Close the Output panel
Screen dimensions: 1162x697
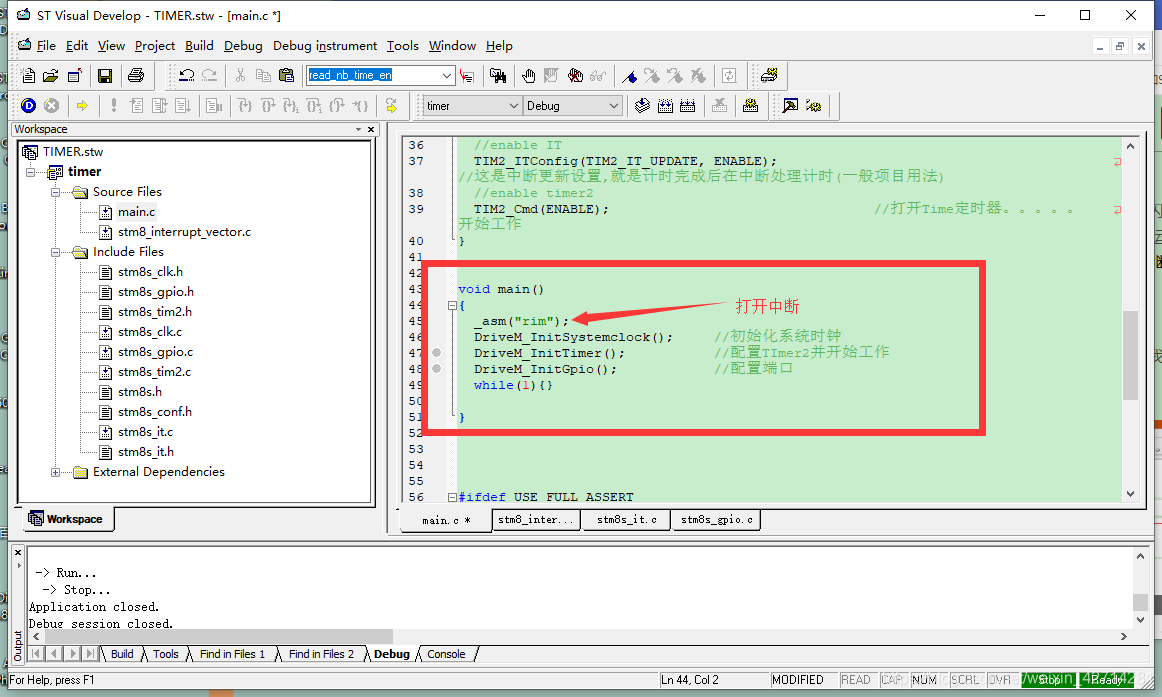point(19,552)
